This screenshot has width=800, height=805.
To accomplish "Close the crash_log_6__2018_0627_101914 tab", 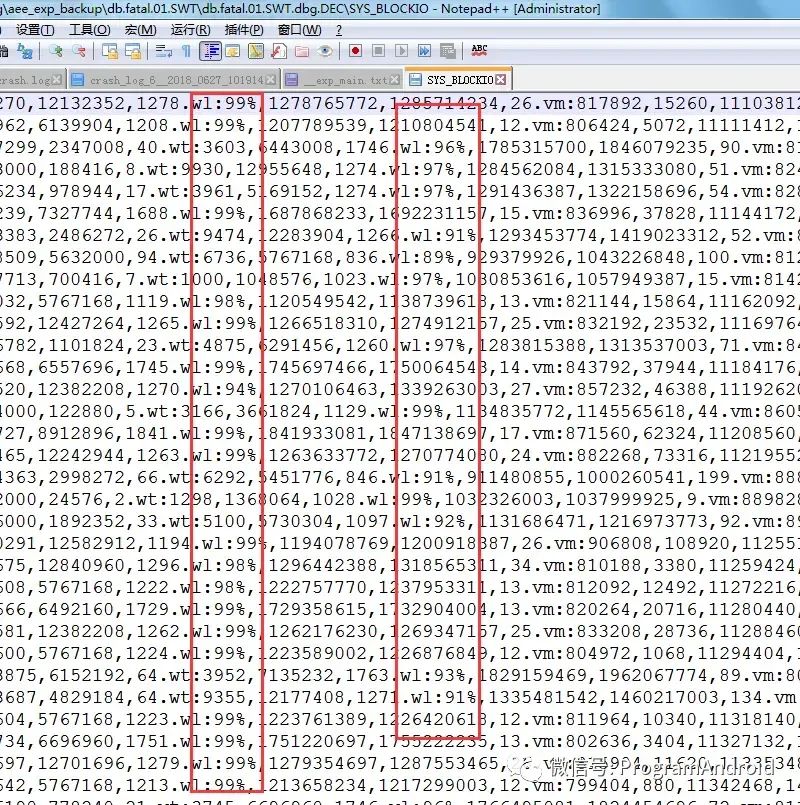I will pos(270,80).
